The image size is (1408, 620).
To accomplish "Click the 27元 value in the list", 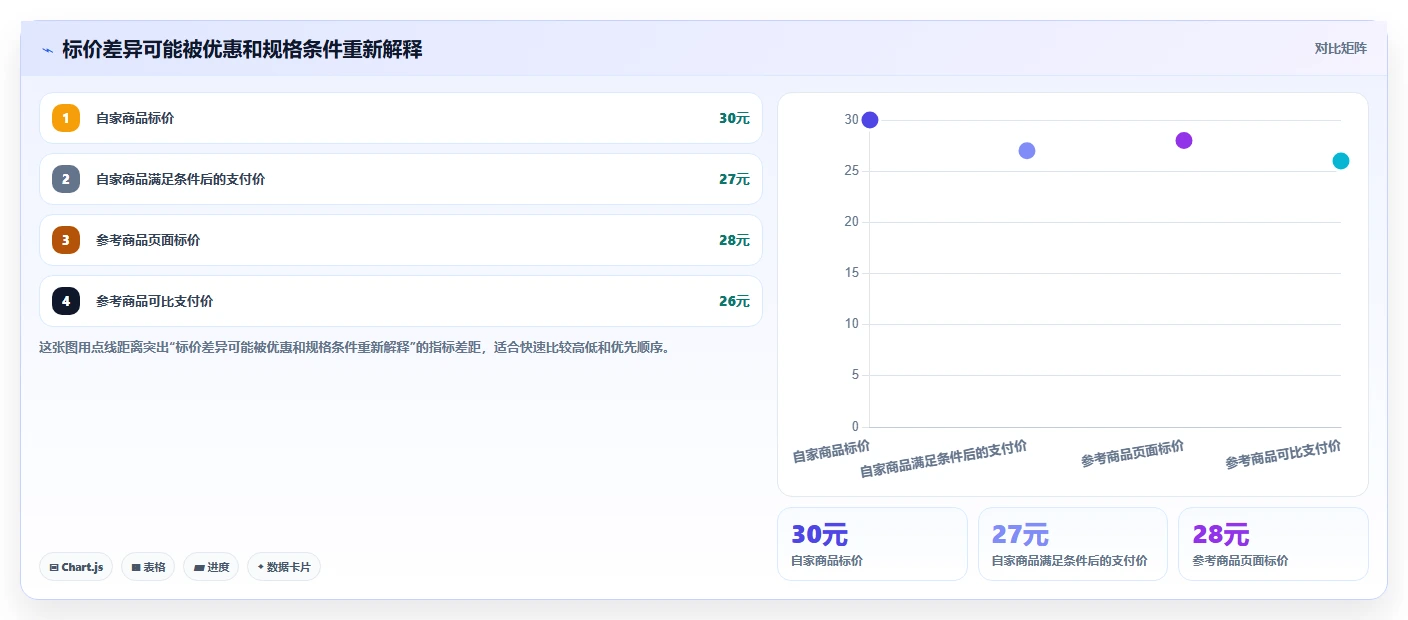I will [734, 179].
